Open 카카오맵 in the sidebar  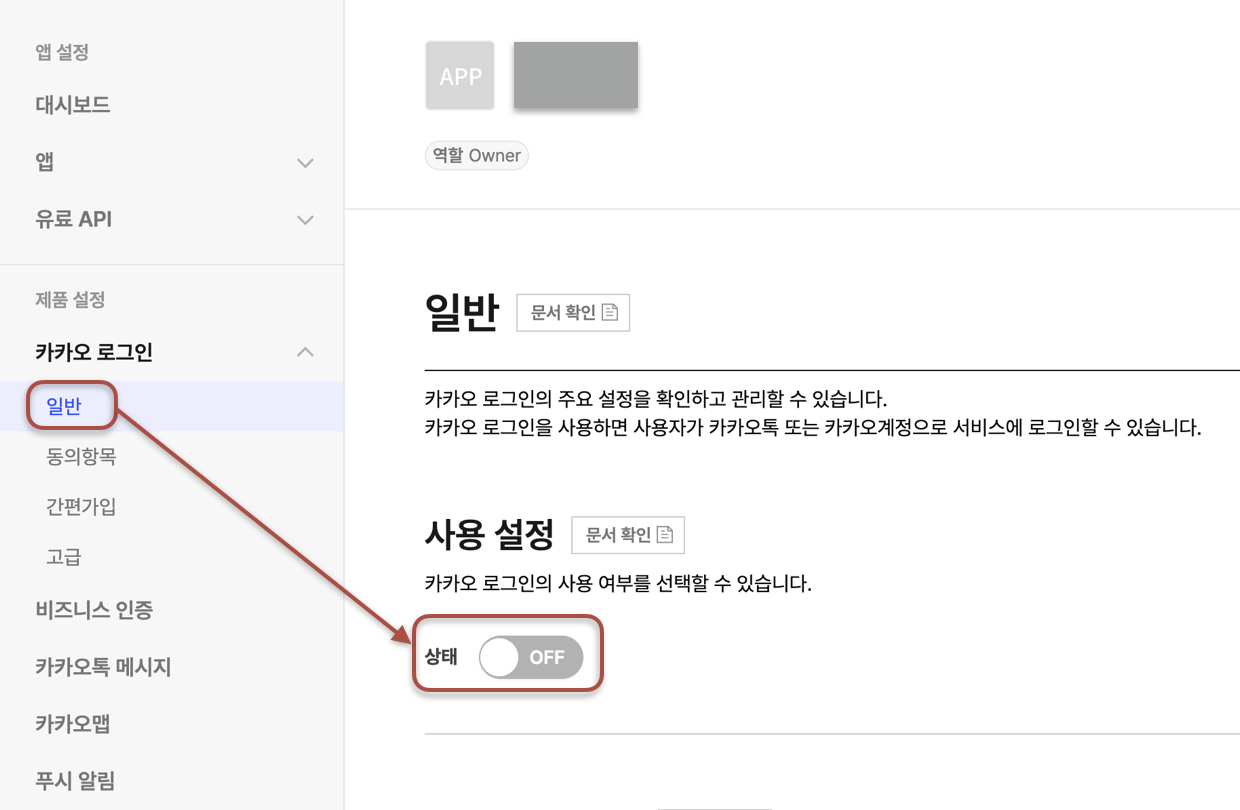click(73, 724)
